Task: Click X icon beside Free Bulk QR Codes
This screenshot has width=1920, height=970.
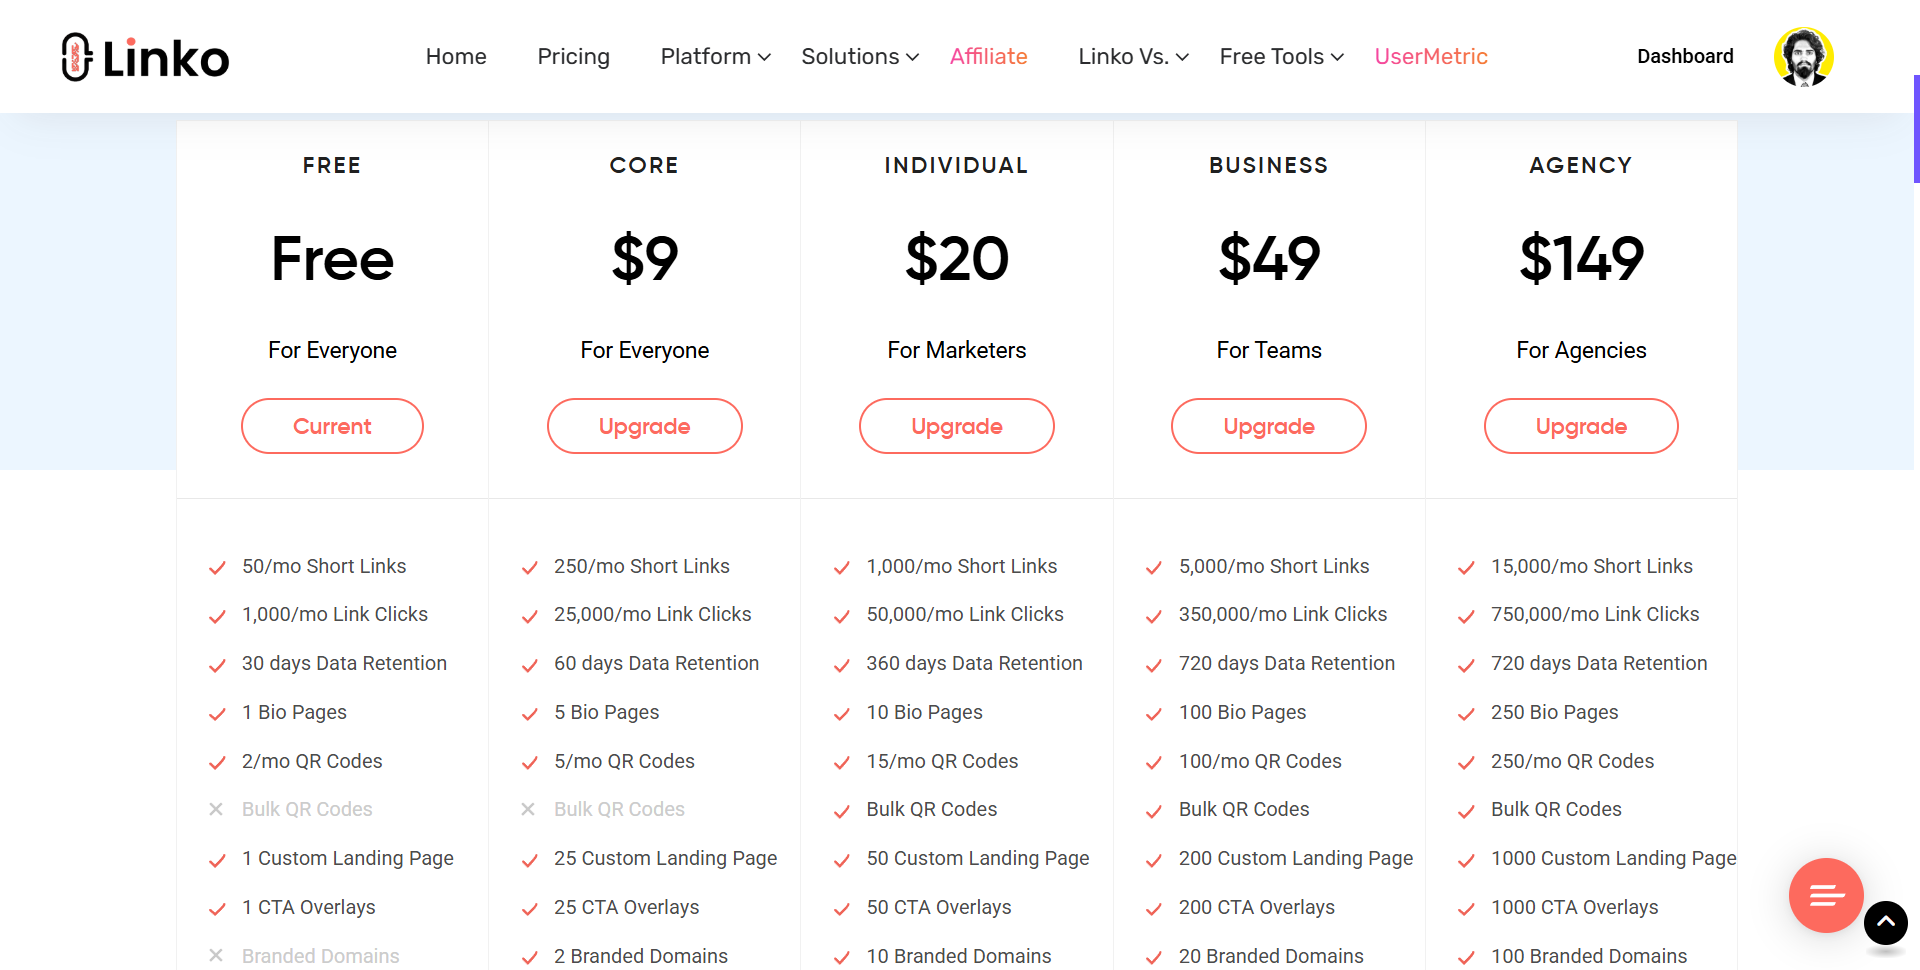Action: click(x=216, y=809)
